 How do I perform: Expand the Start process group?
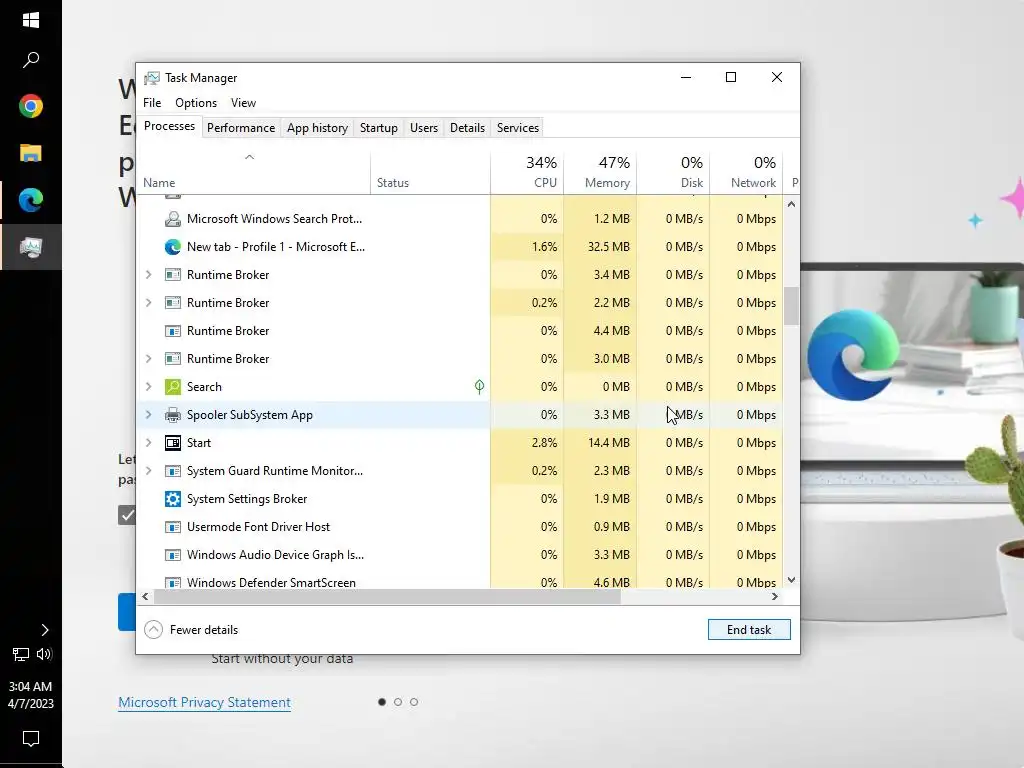coord(148,443)
